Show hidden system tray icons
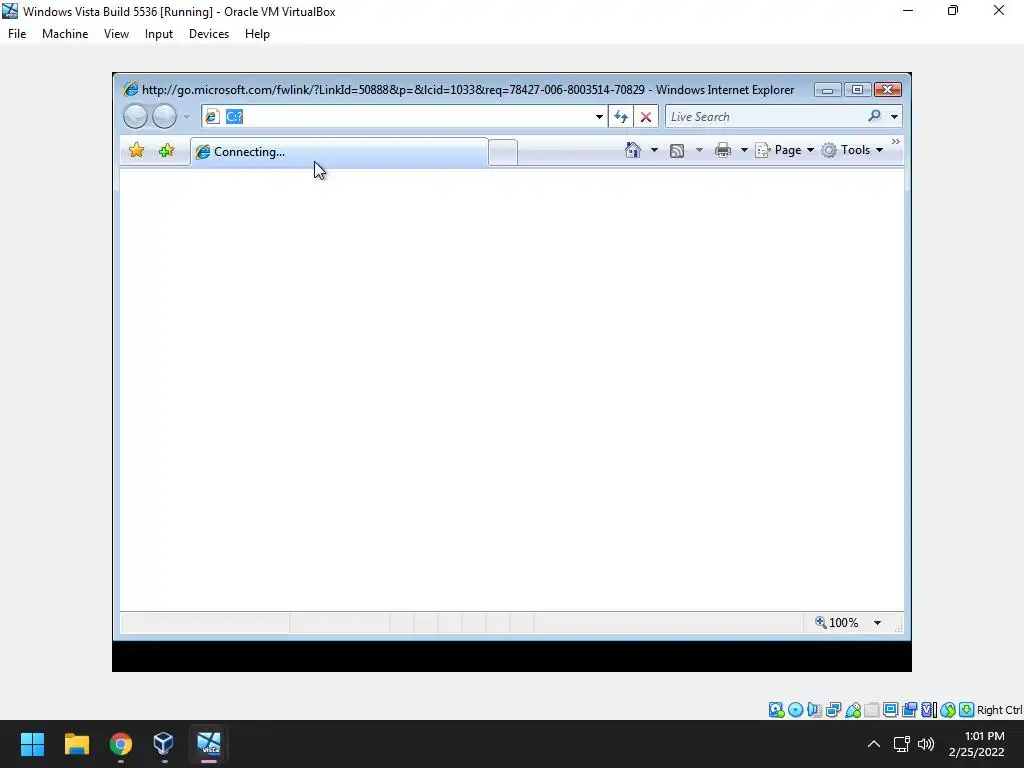The image size is (1024, 768). [874, 744]
